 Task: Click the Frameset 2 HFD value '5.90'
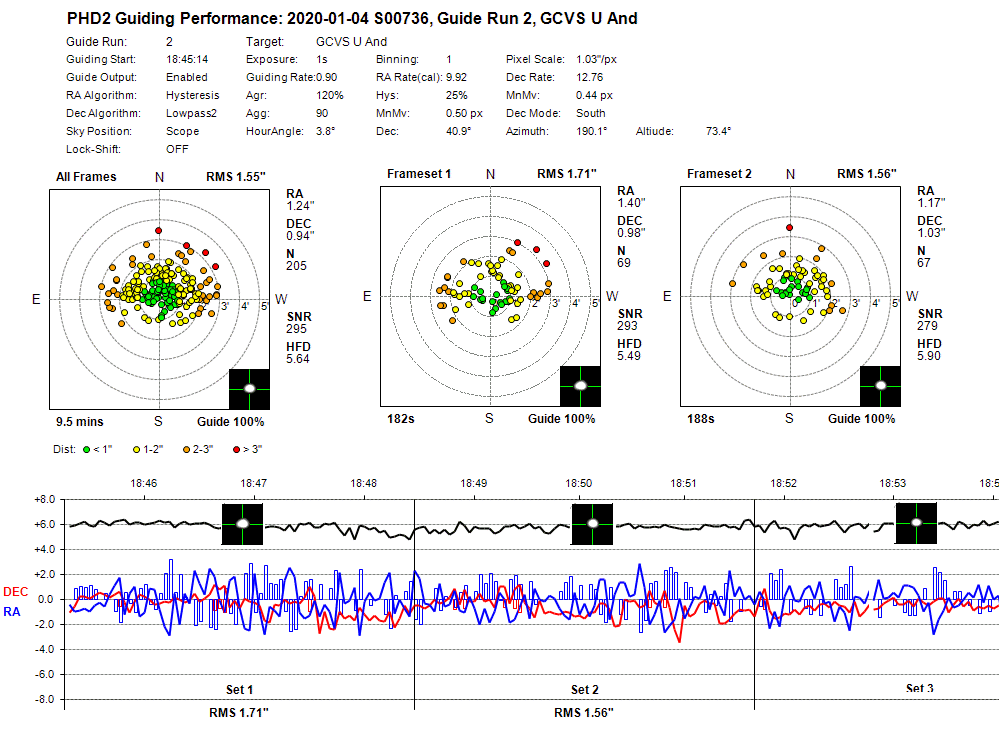(x=929, y=356)
